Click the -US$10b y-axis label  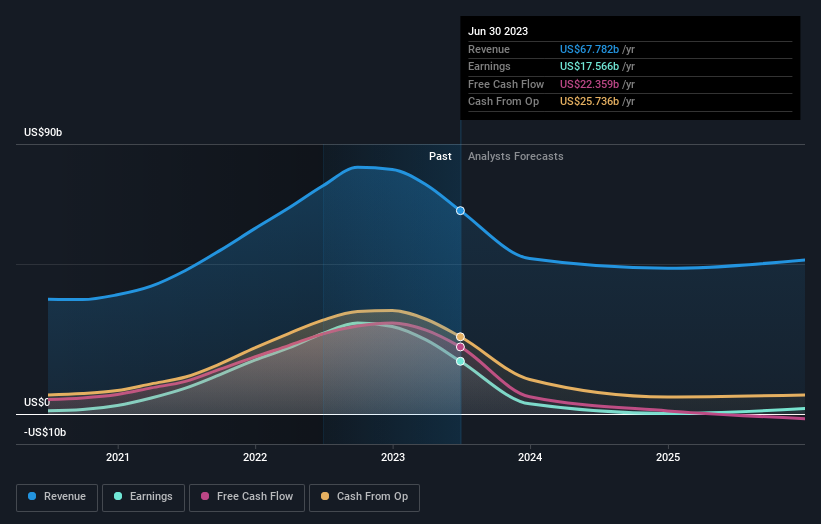(x=45, y=432)
